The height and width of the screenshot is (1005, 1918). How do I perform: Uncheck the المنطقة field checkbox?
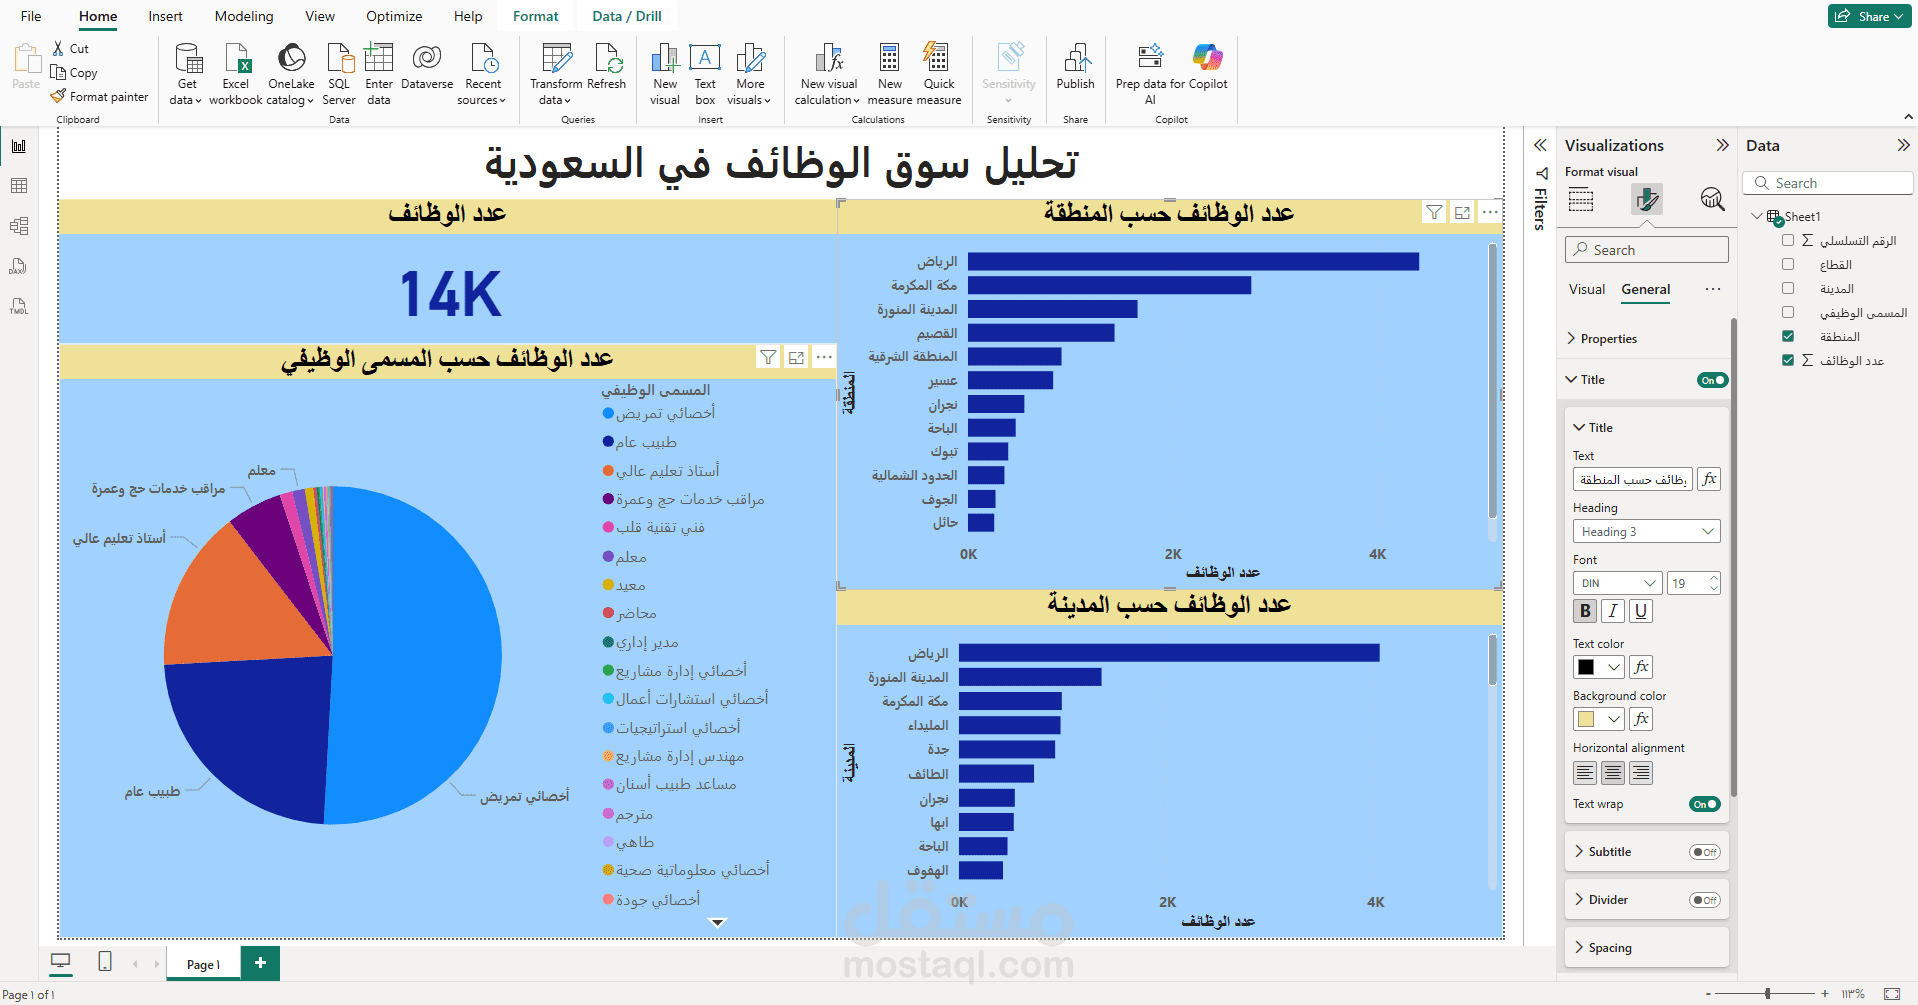[1788, 336]
